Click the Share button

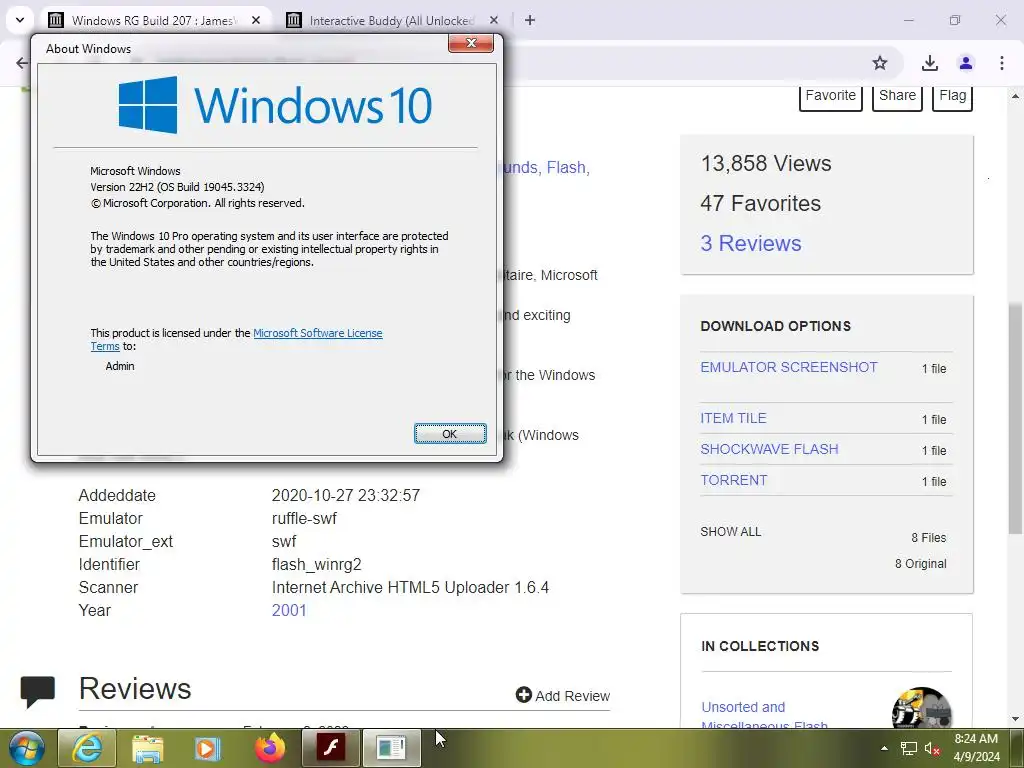tap(897, 96)
